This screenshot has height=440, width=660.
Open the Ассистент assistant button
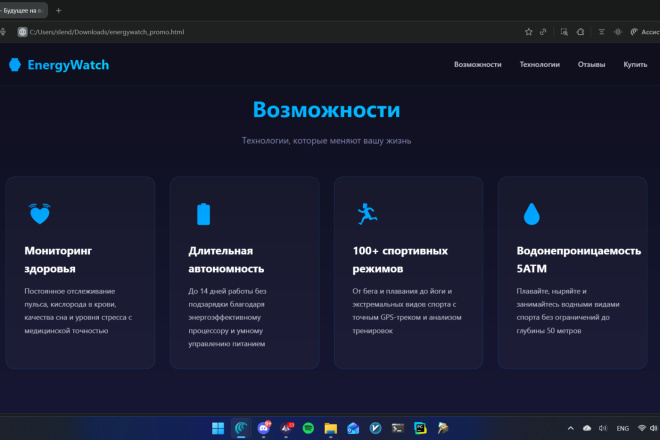[x=644, y=32]
